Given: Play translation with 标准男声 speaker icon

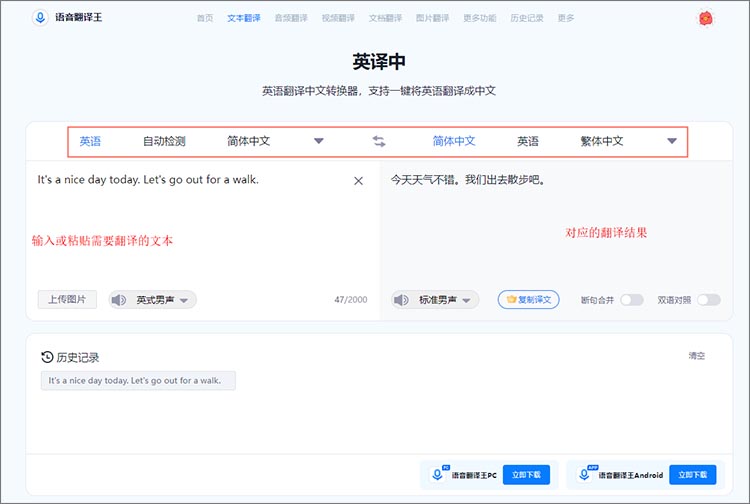Looking at the screenshot, I should click(x=401, y=300).
